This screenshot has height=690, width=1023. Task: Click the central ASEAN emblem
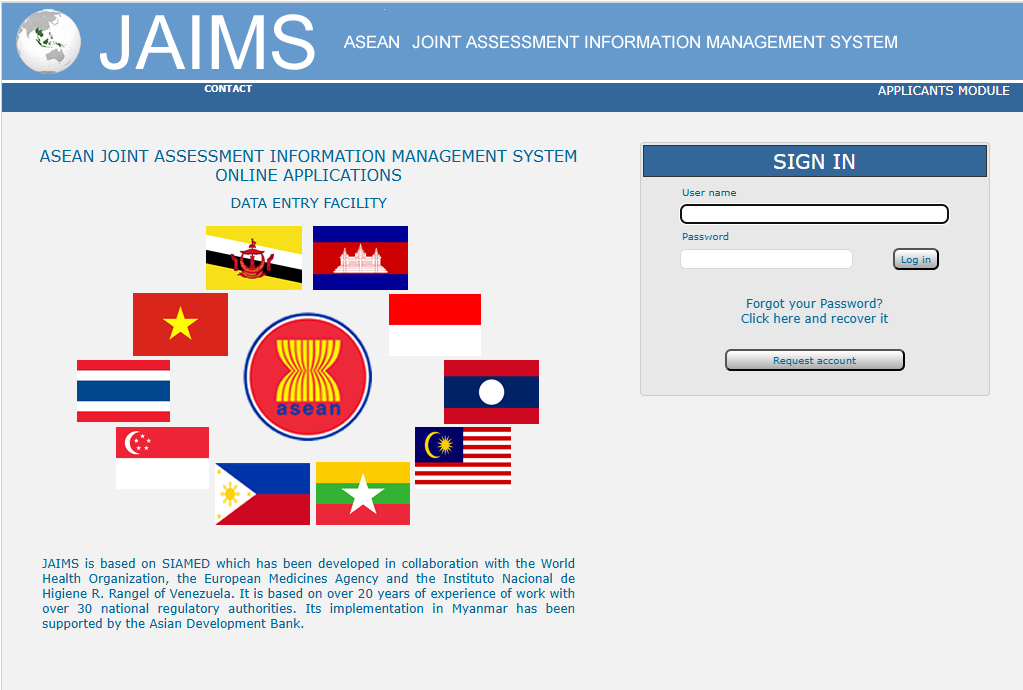click(x=308, y=377)
